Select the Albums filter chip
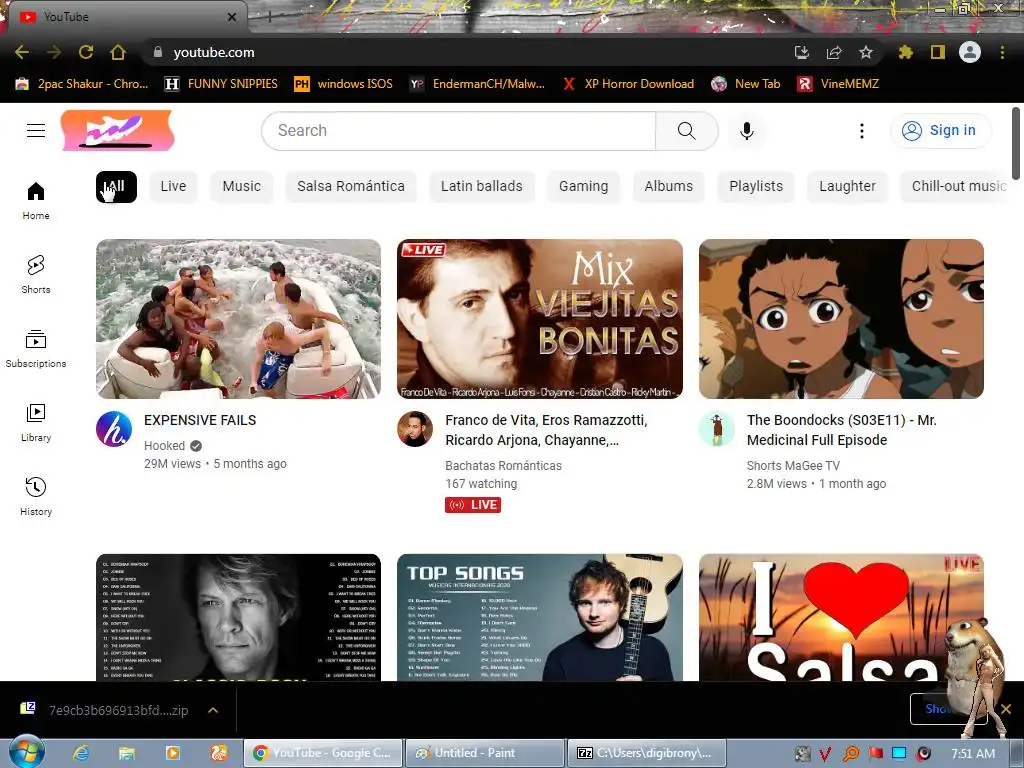 click(669, 187)
